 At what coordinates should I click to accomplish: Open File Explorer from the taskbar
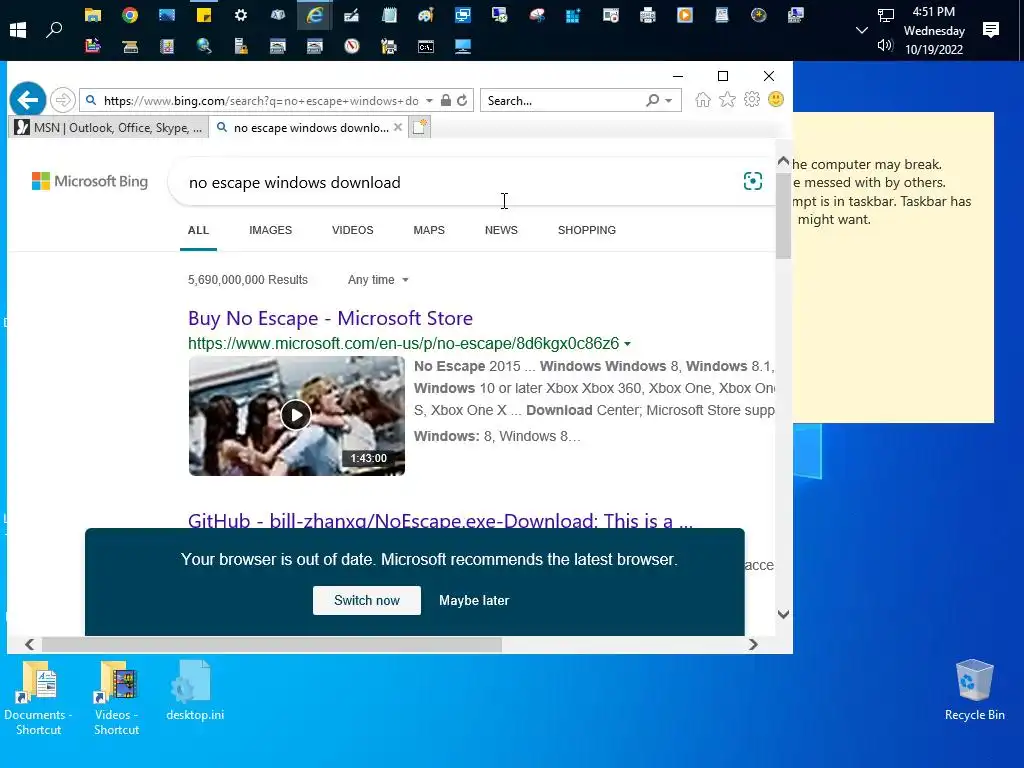pos(93,15)
